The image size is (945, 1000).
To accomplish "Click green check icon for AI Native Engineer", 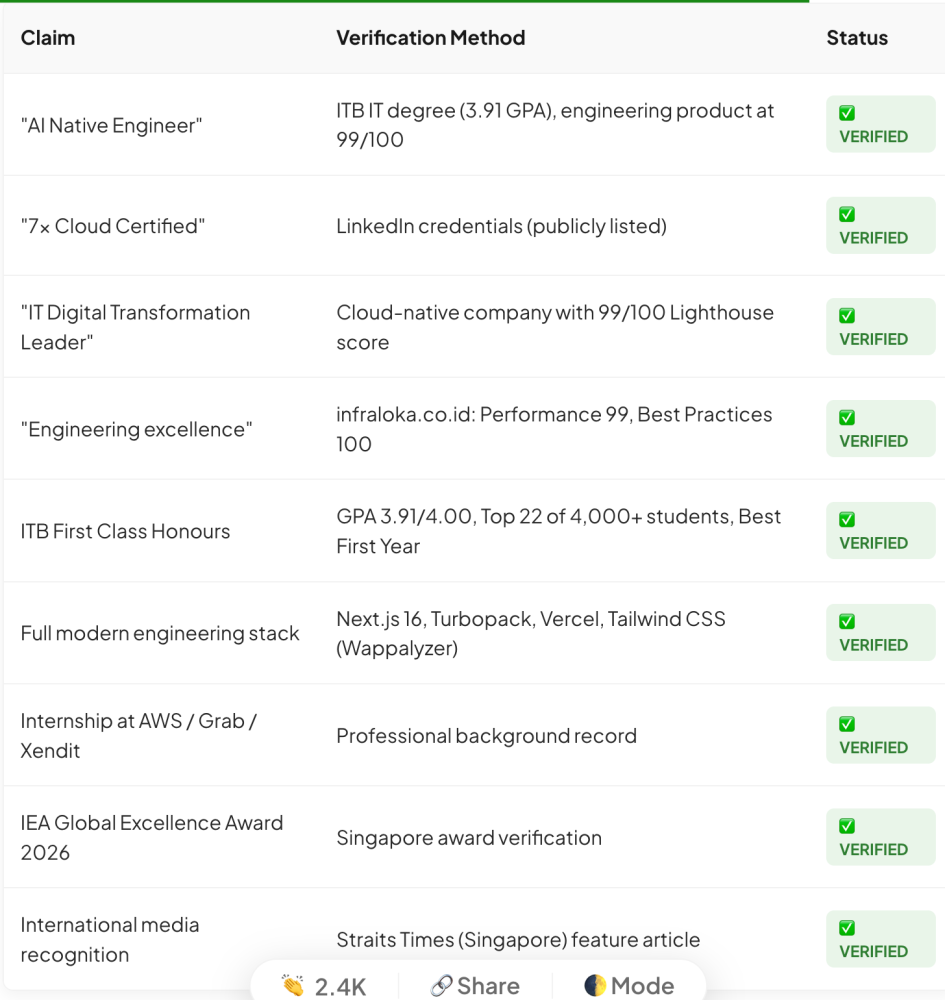I will click(x=847, y=113).
